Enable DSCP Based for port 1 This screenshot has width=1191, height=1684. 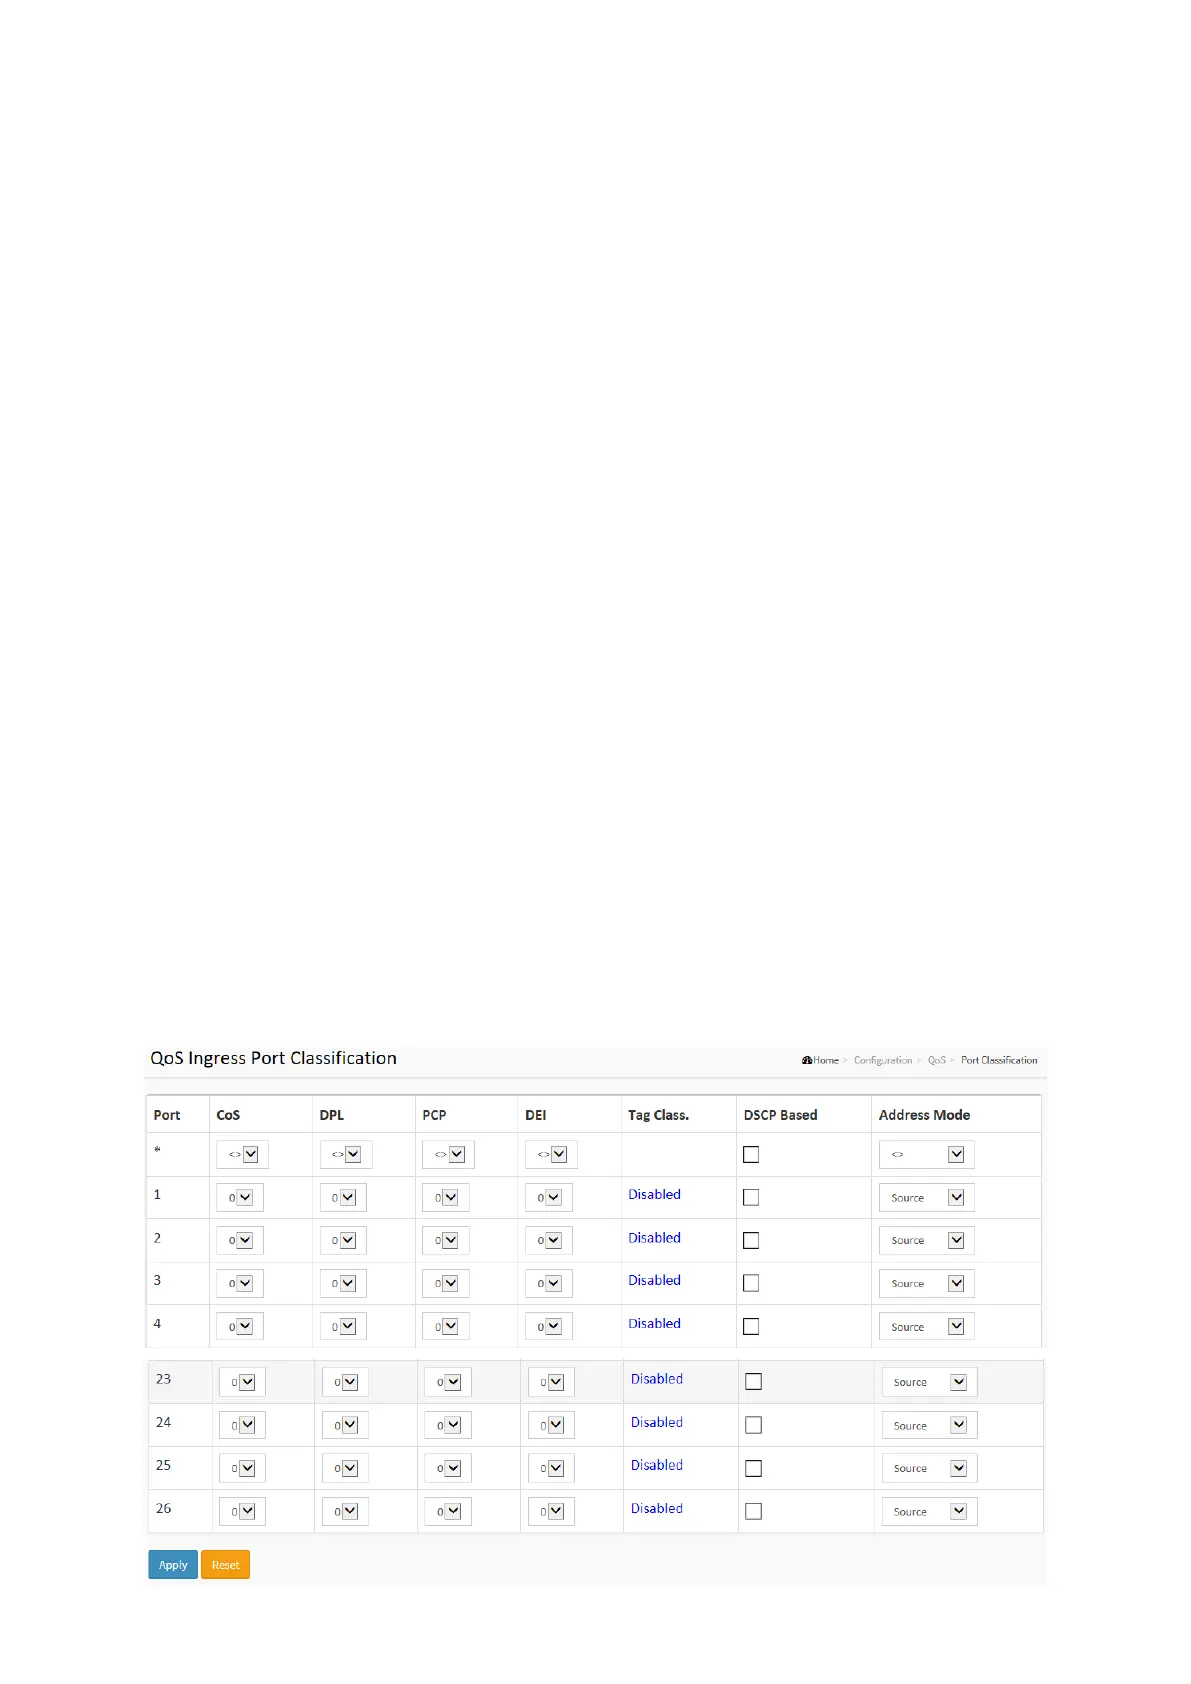tap(751, 1197)
